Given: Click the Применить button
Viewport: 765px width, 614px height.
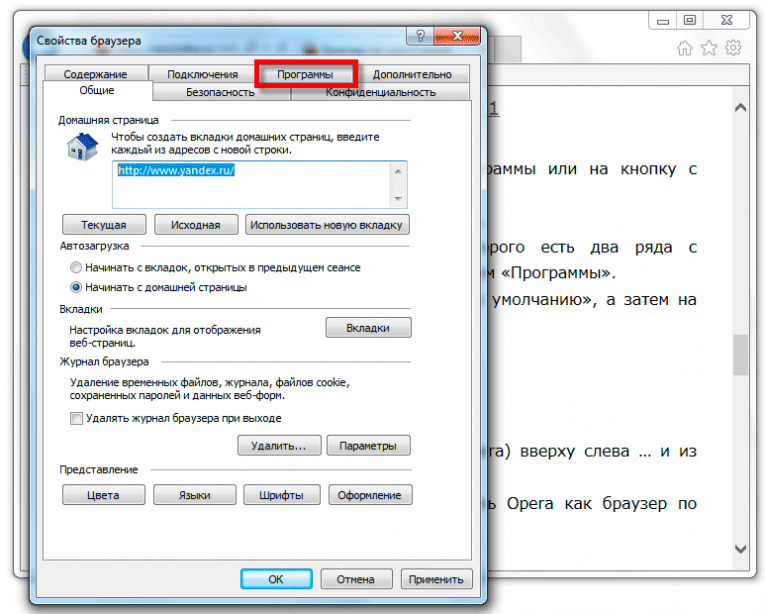Looking at the screenshot, I should [436, 579].
